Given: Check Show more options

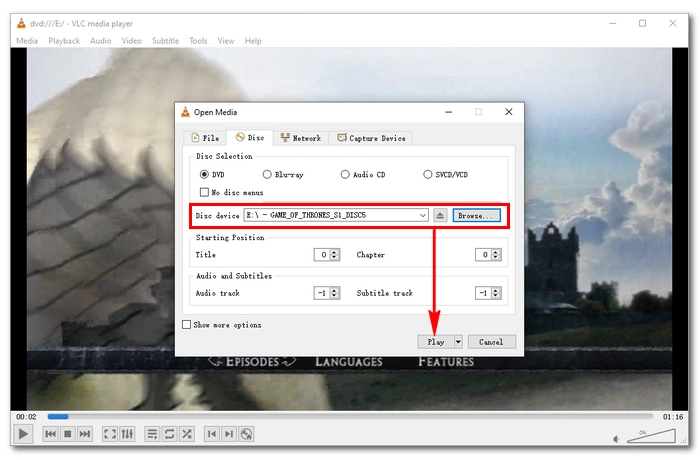Looking at the screenshot, I should coord(187,325).
